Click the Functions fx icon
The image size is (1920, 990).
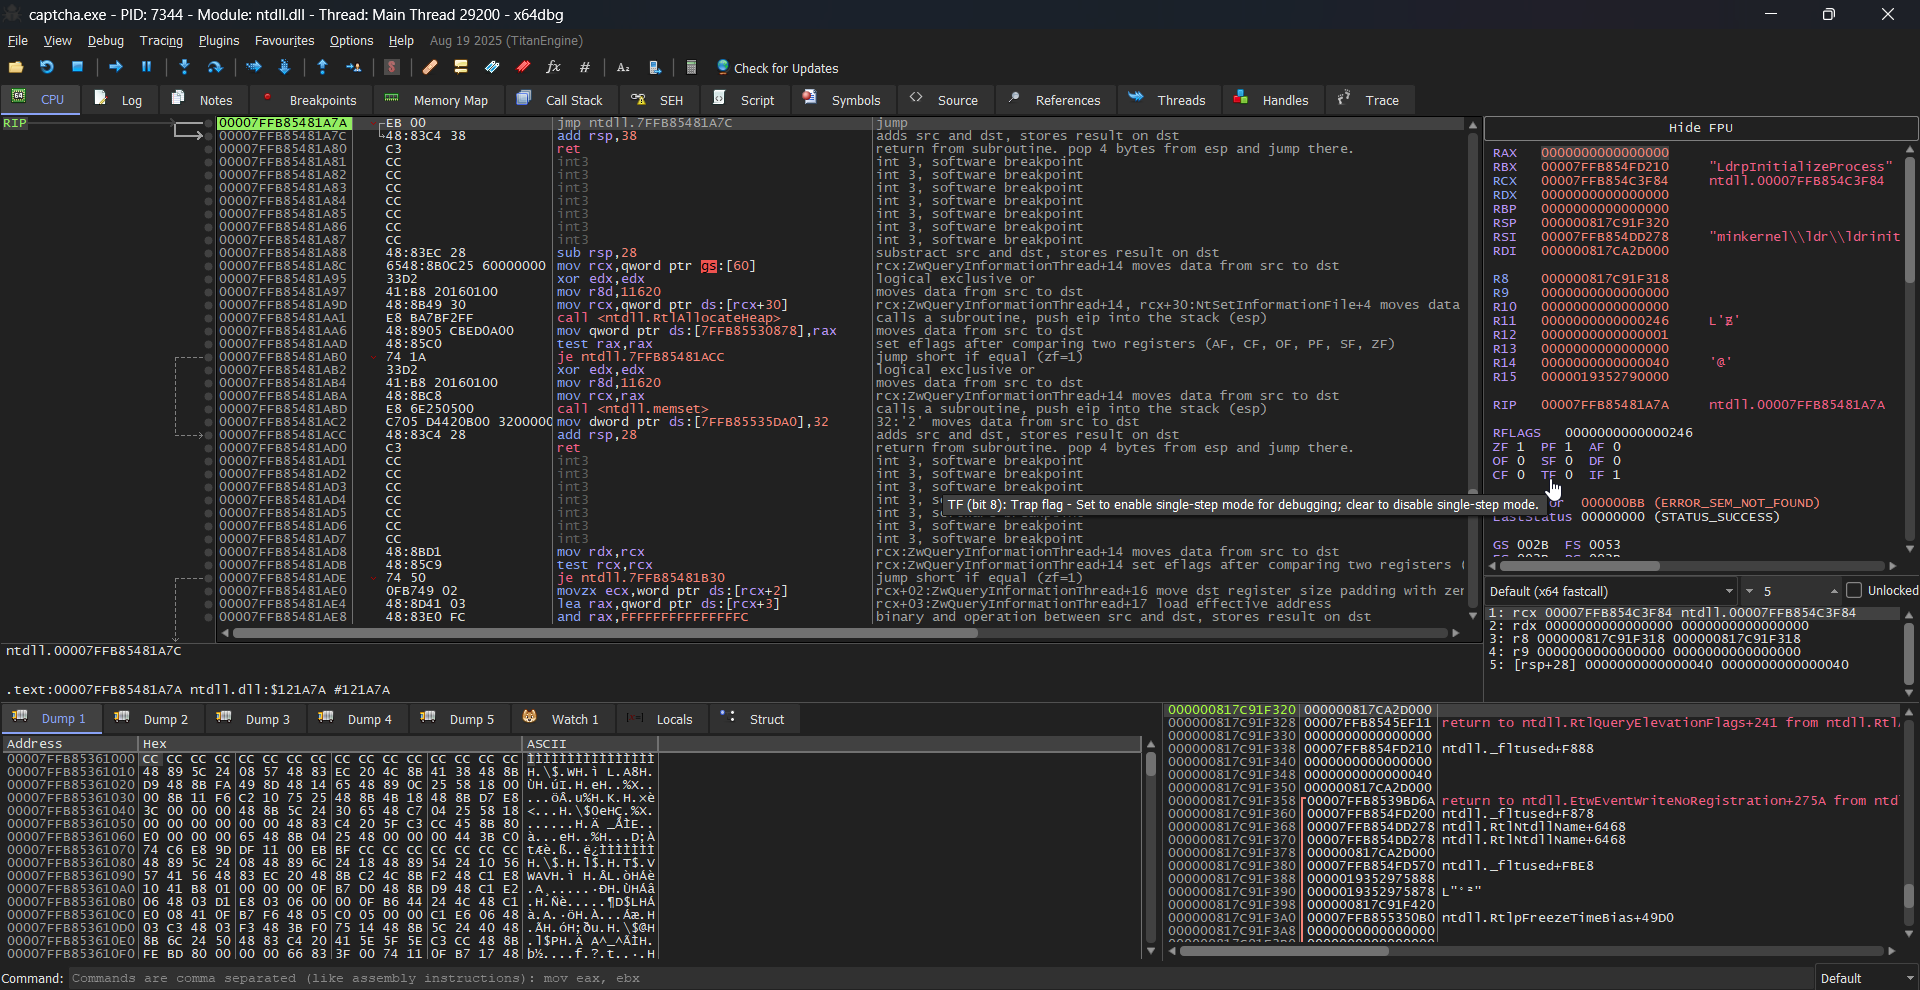pos(553,67)
